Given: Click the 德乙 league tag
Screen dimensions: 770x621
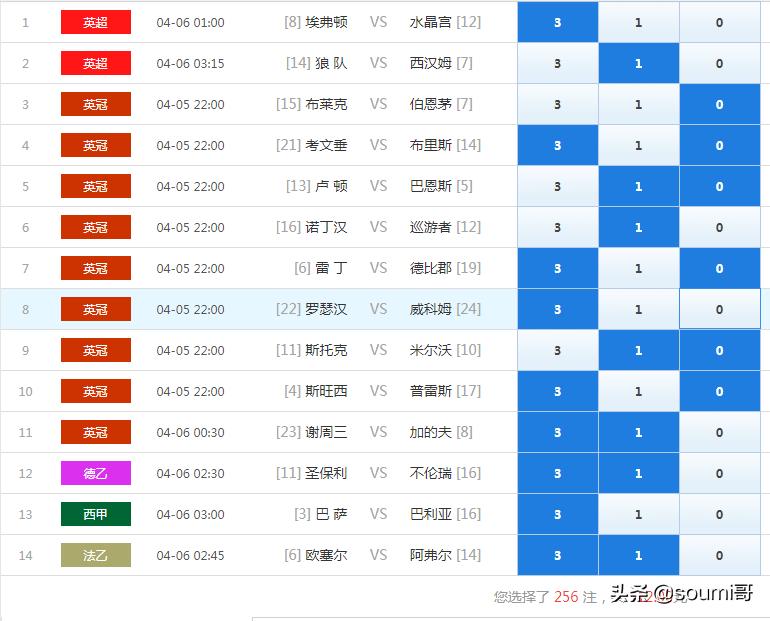Looking at the screenshot, I should point(96,473).
